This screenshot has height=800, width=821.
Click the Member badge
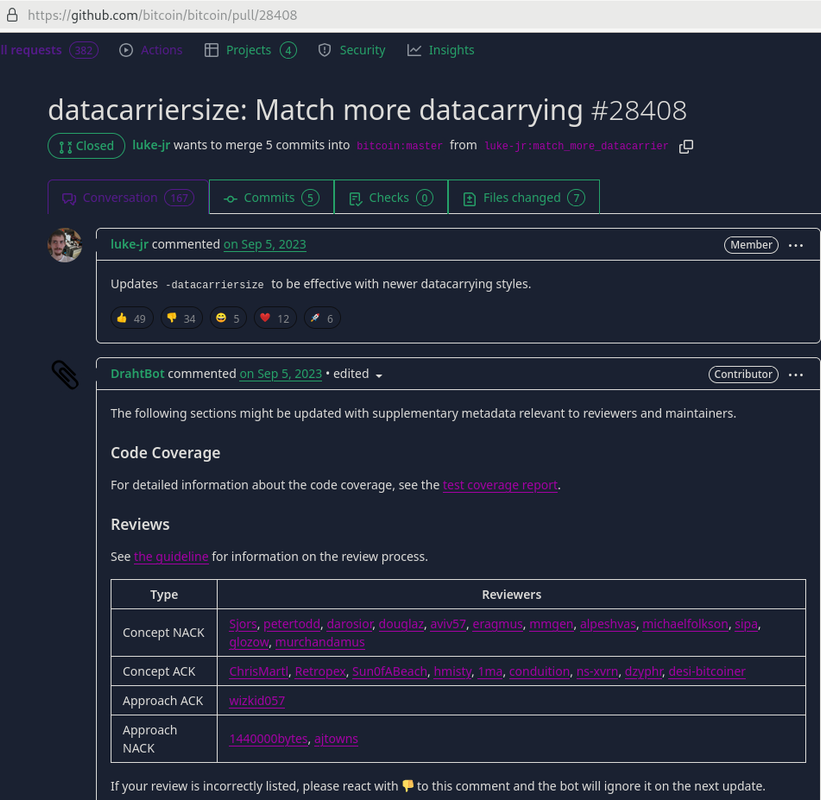click(751, 245)
